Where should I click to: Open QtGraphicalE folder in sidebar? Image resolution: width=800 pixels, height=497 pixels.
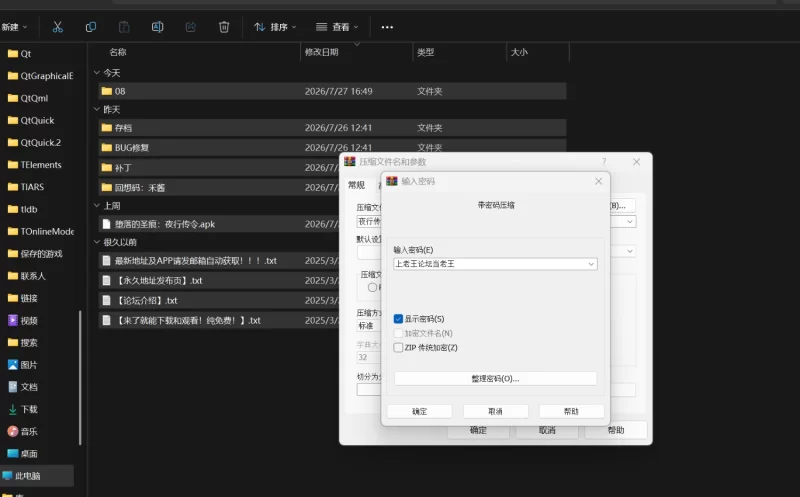41,76
